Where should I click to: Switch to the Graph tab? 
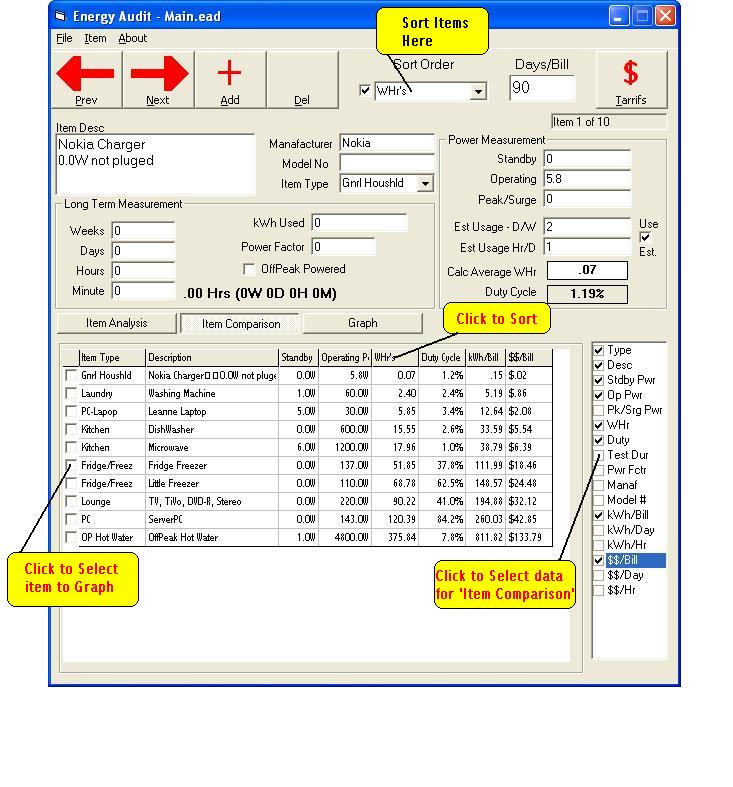point(362,323)
